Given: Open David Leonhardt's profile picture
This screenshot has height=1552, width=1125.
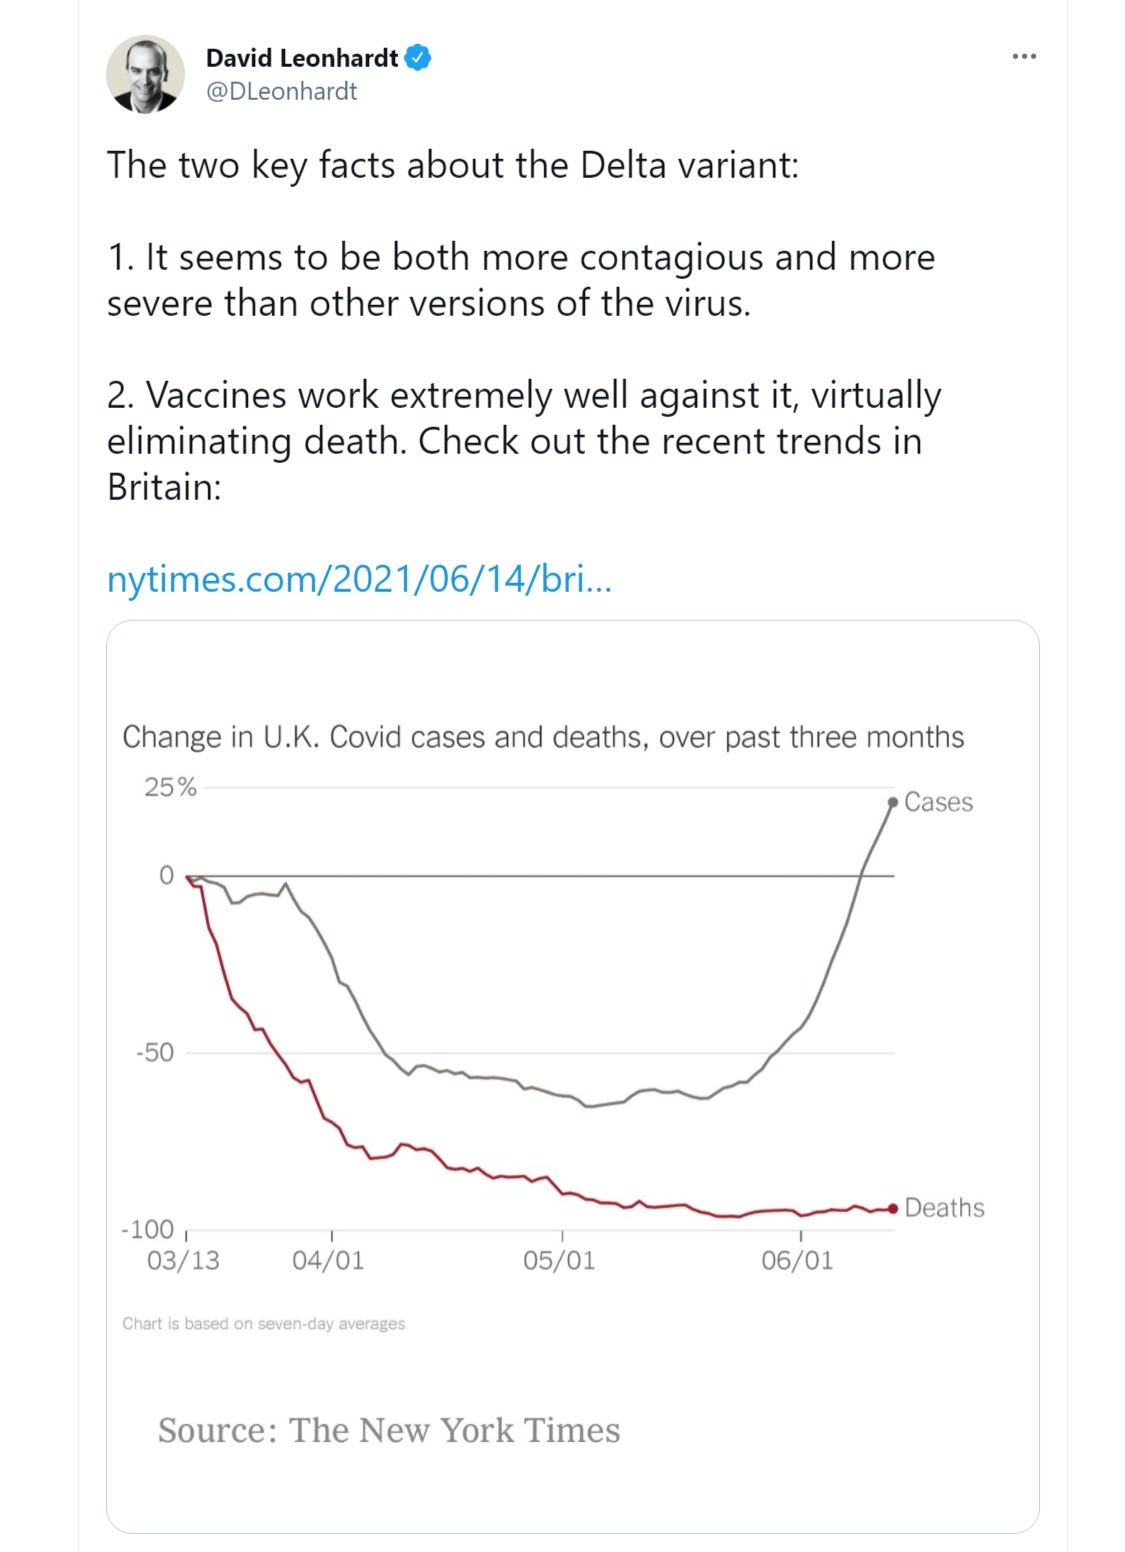Looking at the screenshot, I should point(146,74).
